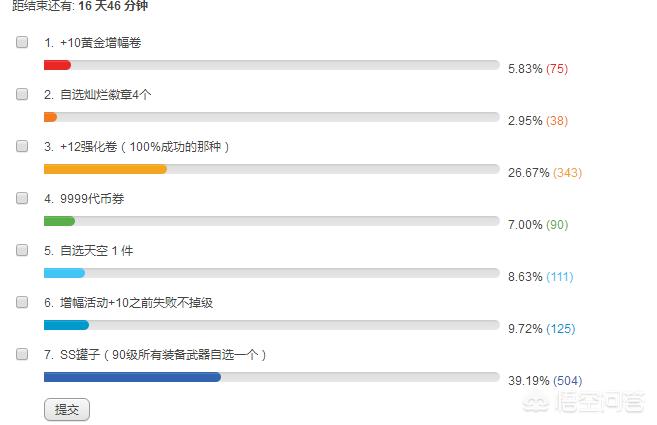
Task: Check the 自选天空1件 option
Action: [22, 250]
